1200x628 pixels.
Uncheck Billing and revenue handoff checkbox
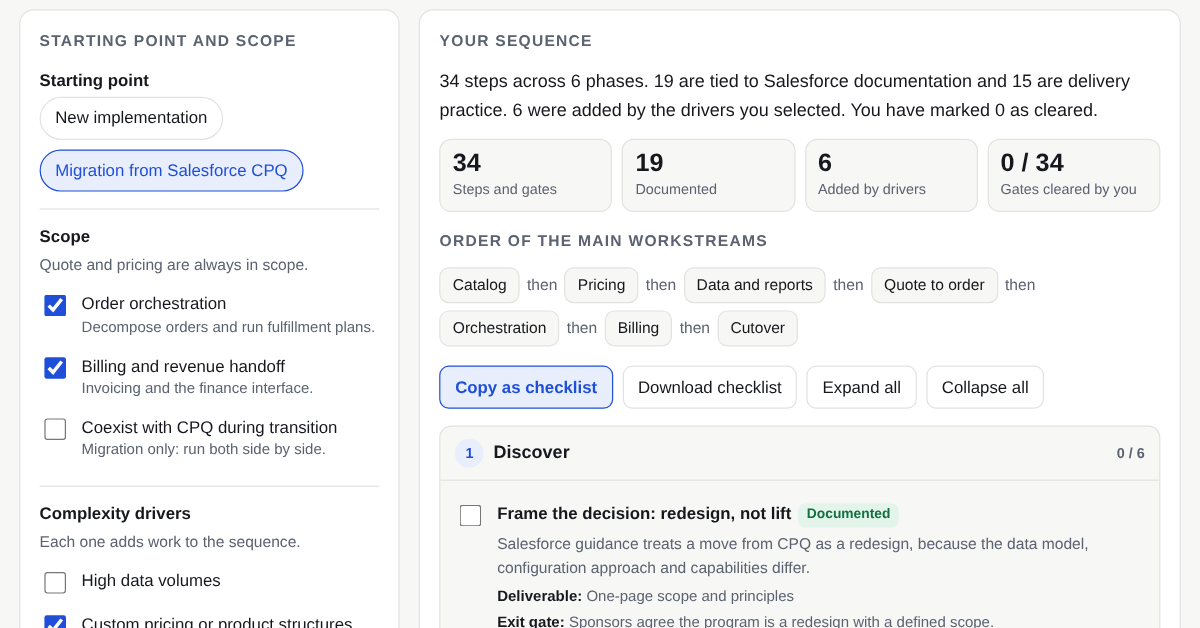click(x=55, y=367)
